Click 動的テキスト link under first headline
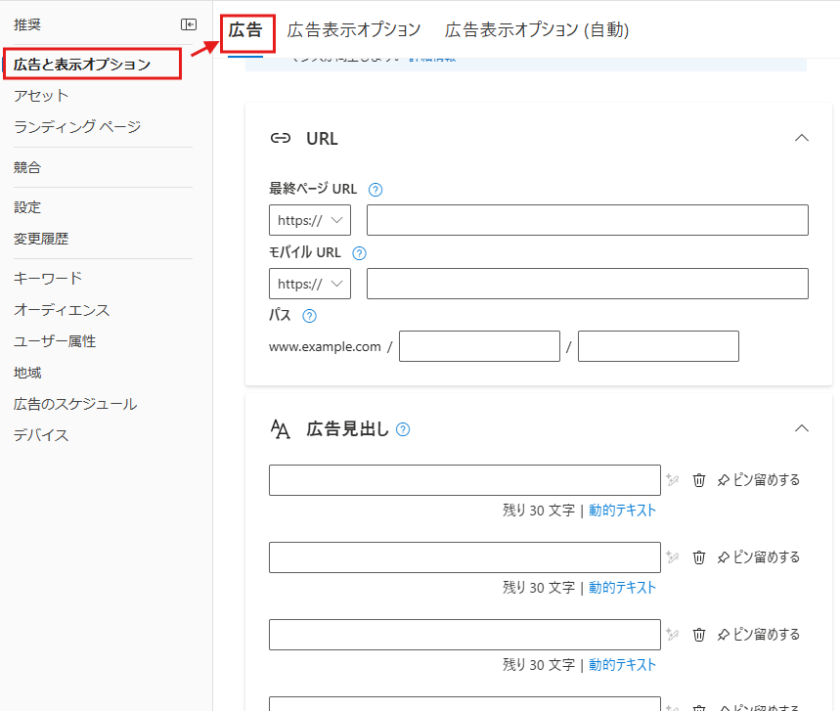The image size is (840, 711). 622,510
